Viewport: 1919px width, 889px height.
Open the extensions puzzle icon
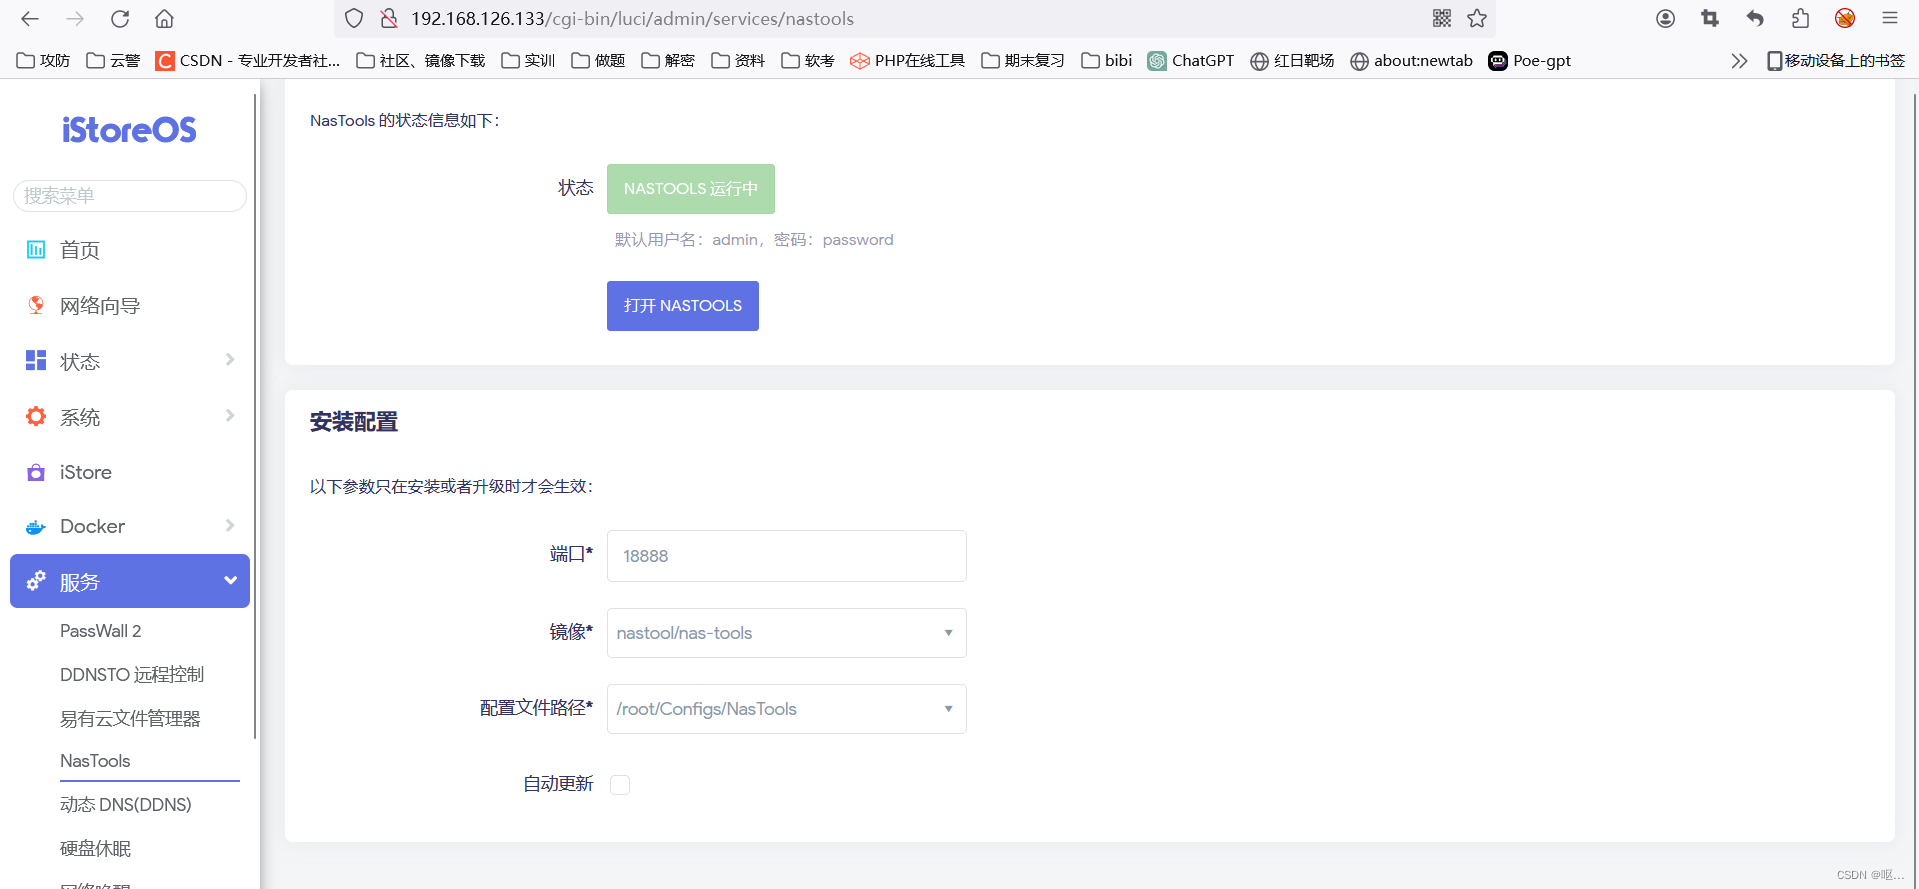pyautogui.click(x=1800, y=18)
